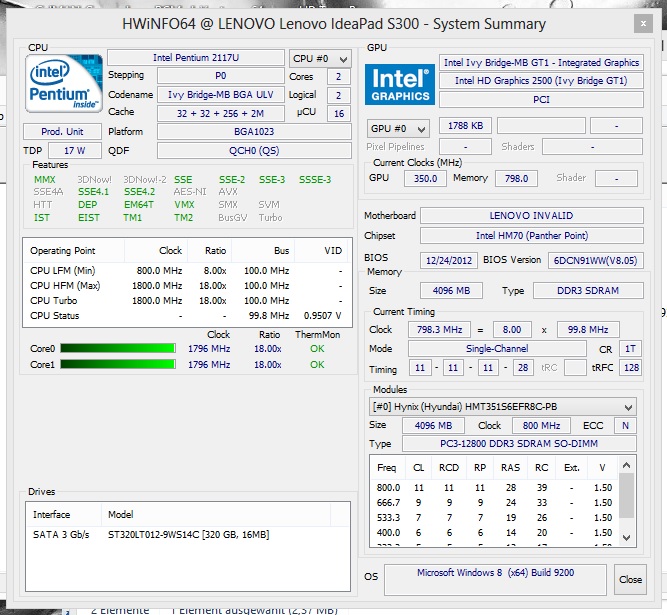Click the Platform value BGA1023
The image size is (667, 615).
point(254,131)
